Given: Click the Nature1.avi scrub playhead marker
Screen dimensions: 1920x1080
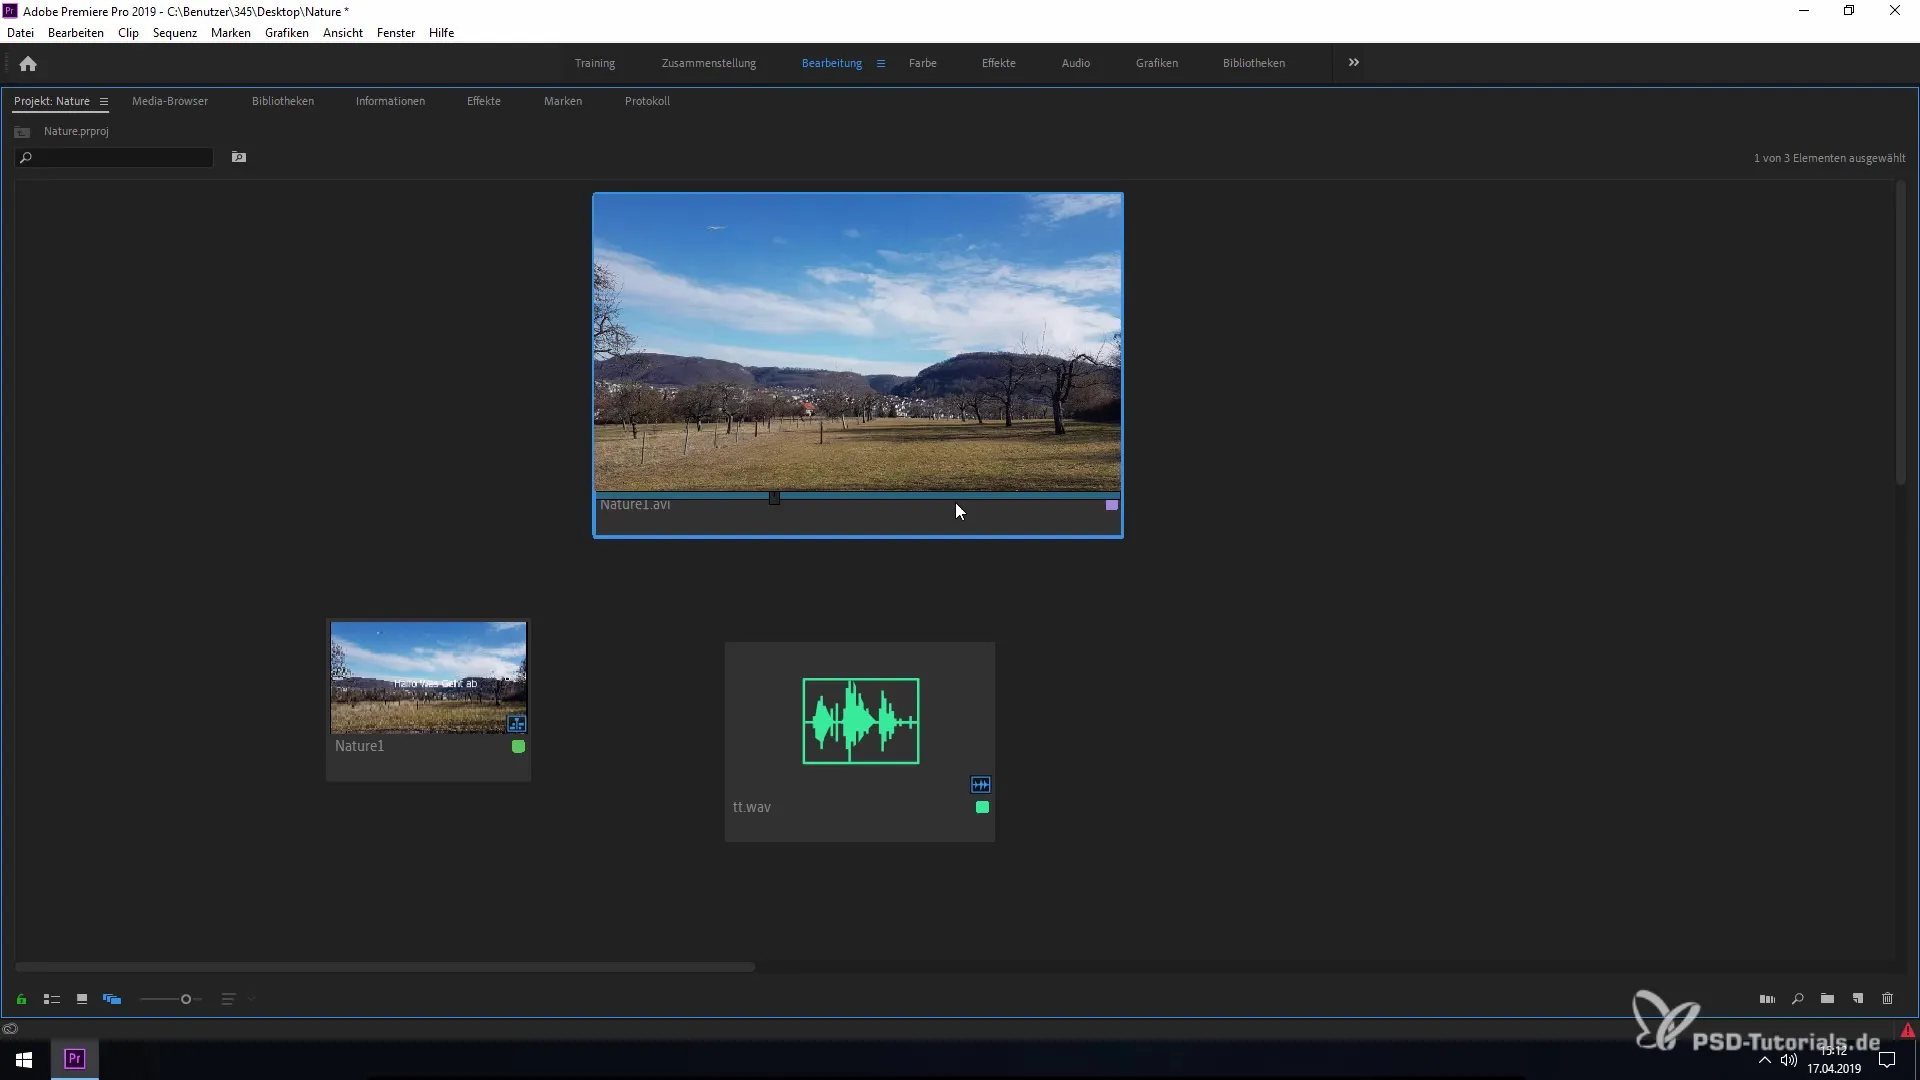Looking at the screenshot, I should click(774, 497).
